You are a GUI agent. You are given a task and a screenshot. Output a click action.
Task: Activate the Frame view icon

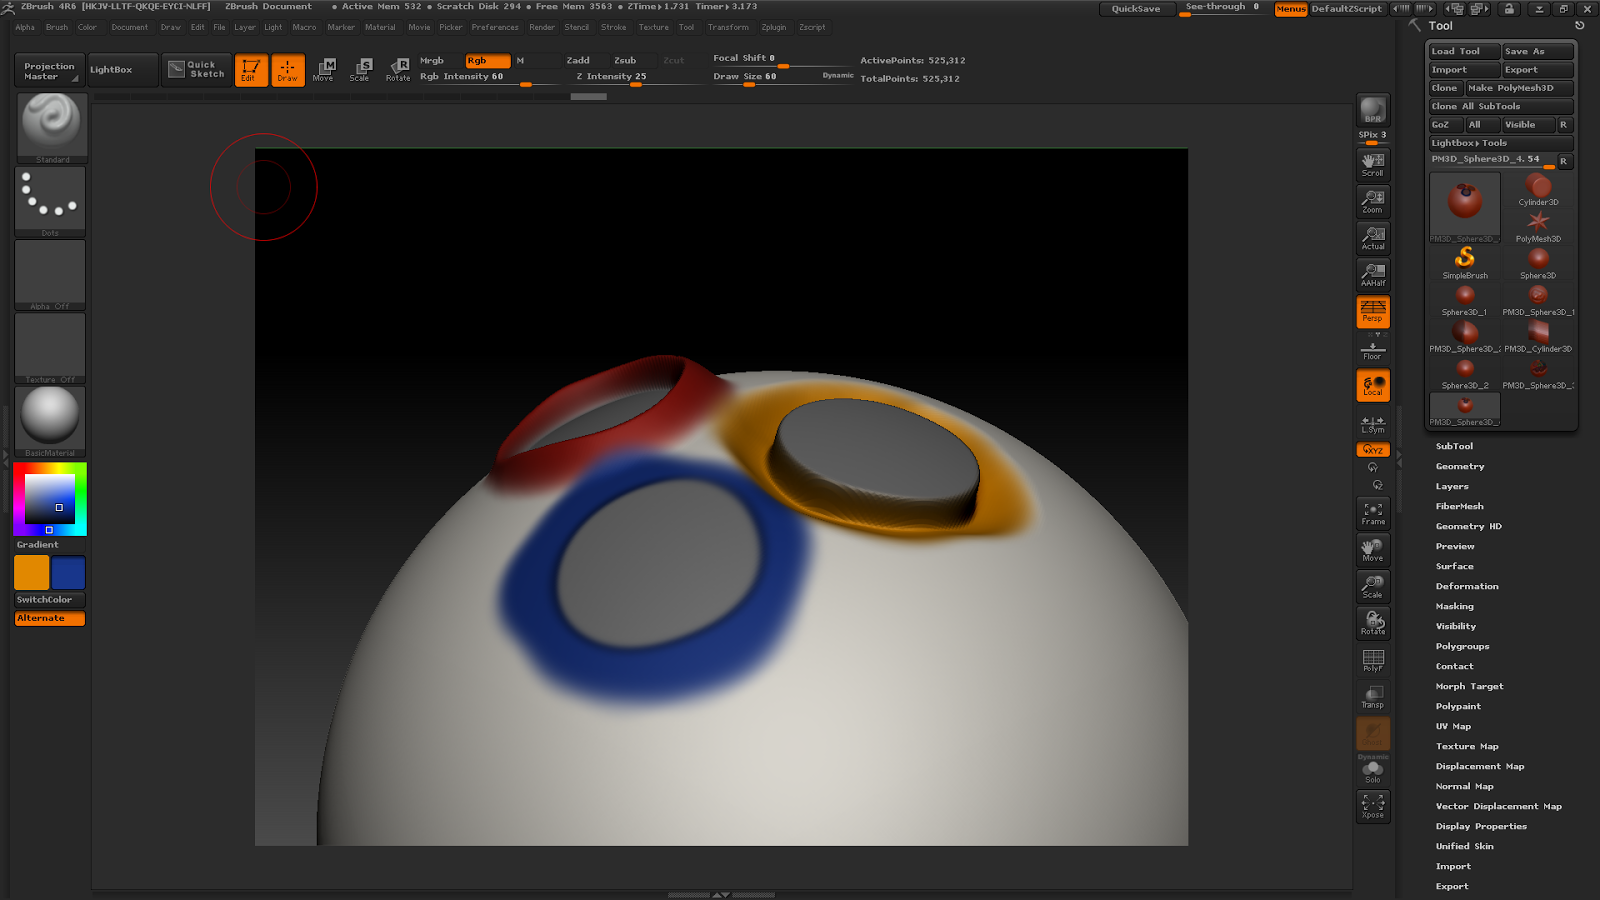coord(1372,512)
